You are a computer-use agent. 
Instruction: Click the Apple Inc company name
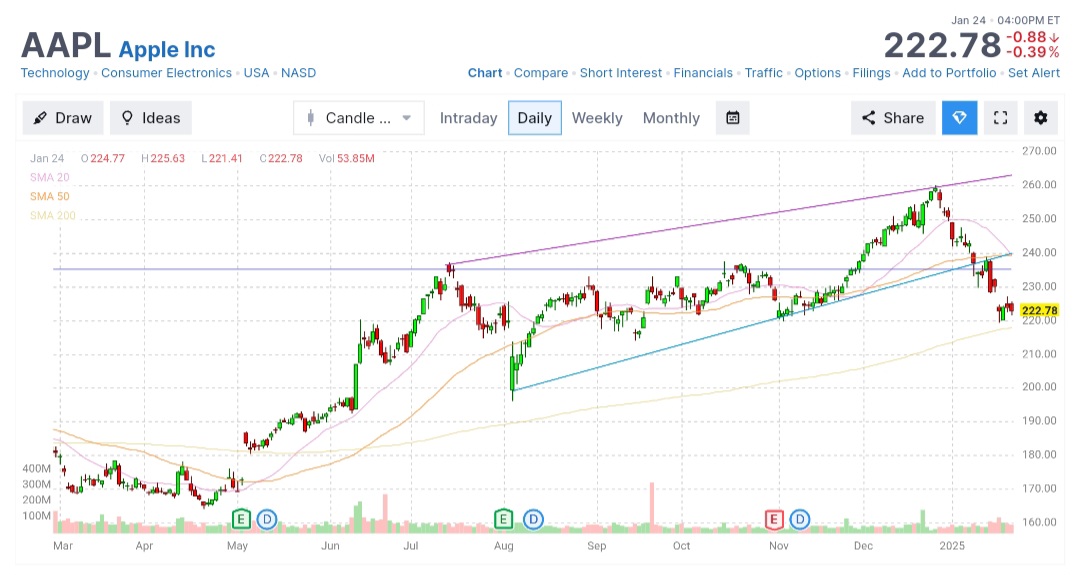[167, 50]
